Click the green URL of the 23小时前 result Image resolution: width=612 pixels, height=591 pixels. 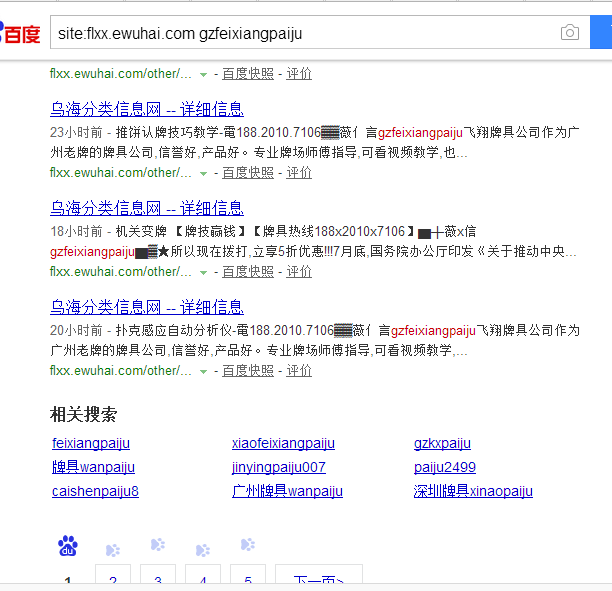pyautogui.click(x=121, y=173)
